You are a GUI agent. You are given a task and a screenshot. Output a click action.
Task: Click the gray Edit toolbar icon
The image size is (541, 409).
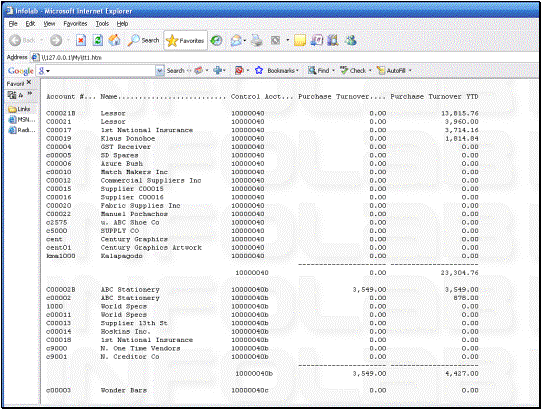tap(275, 41)
